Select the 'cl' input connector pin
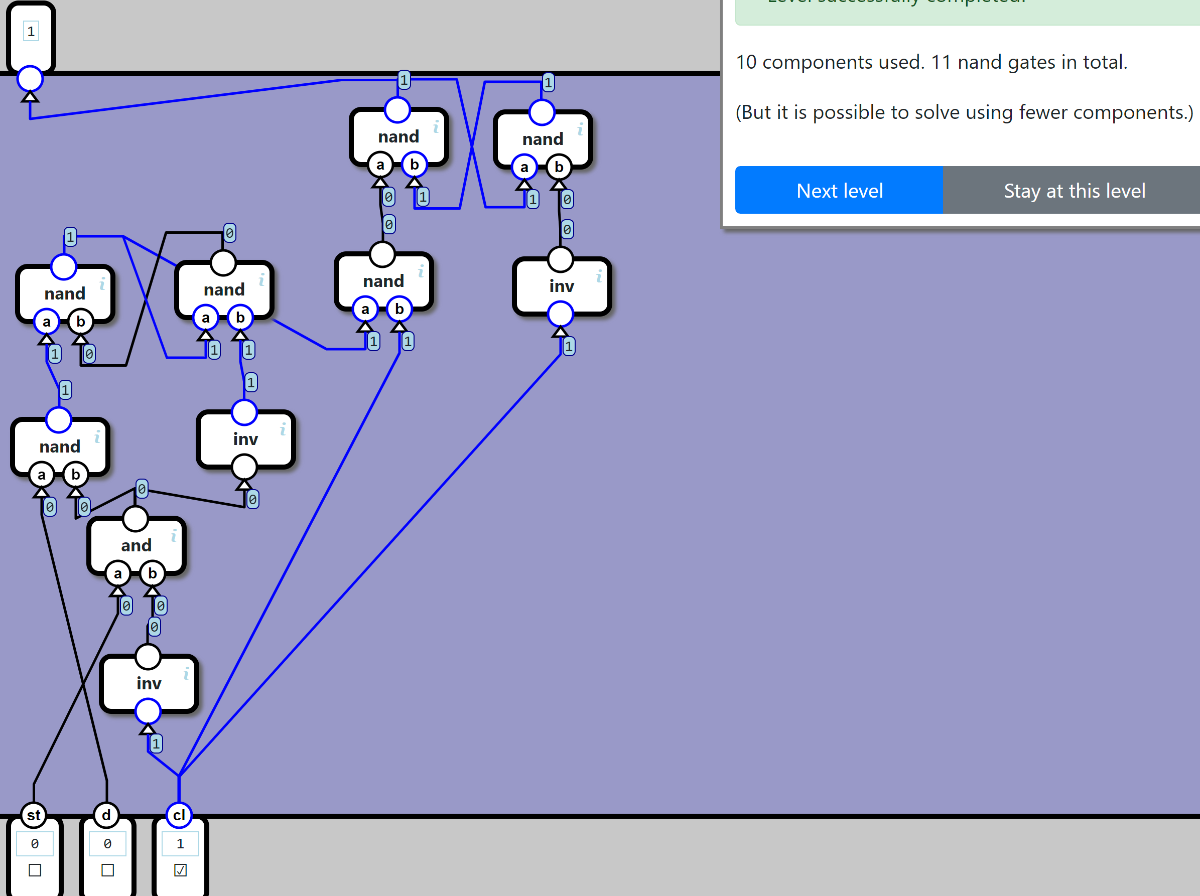The width and height of the screenshot is (1200, 896). [180, 816]
